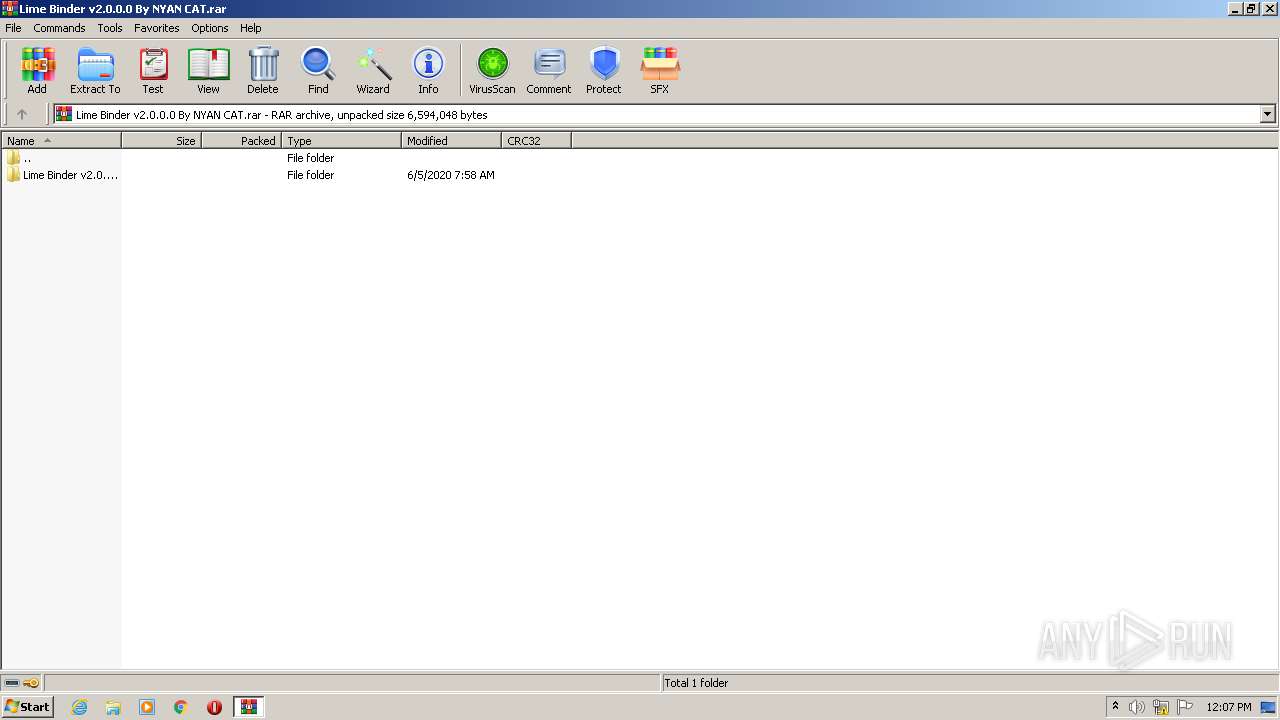Click the Add toolbar icon
The image size is (1280, 720).
pyautogui.click(x=37, y=71)
